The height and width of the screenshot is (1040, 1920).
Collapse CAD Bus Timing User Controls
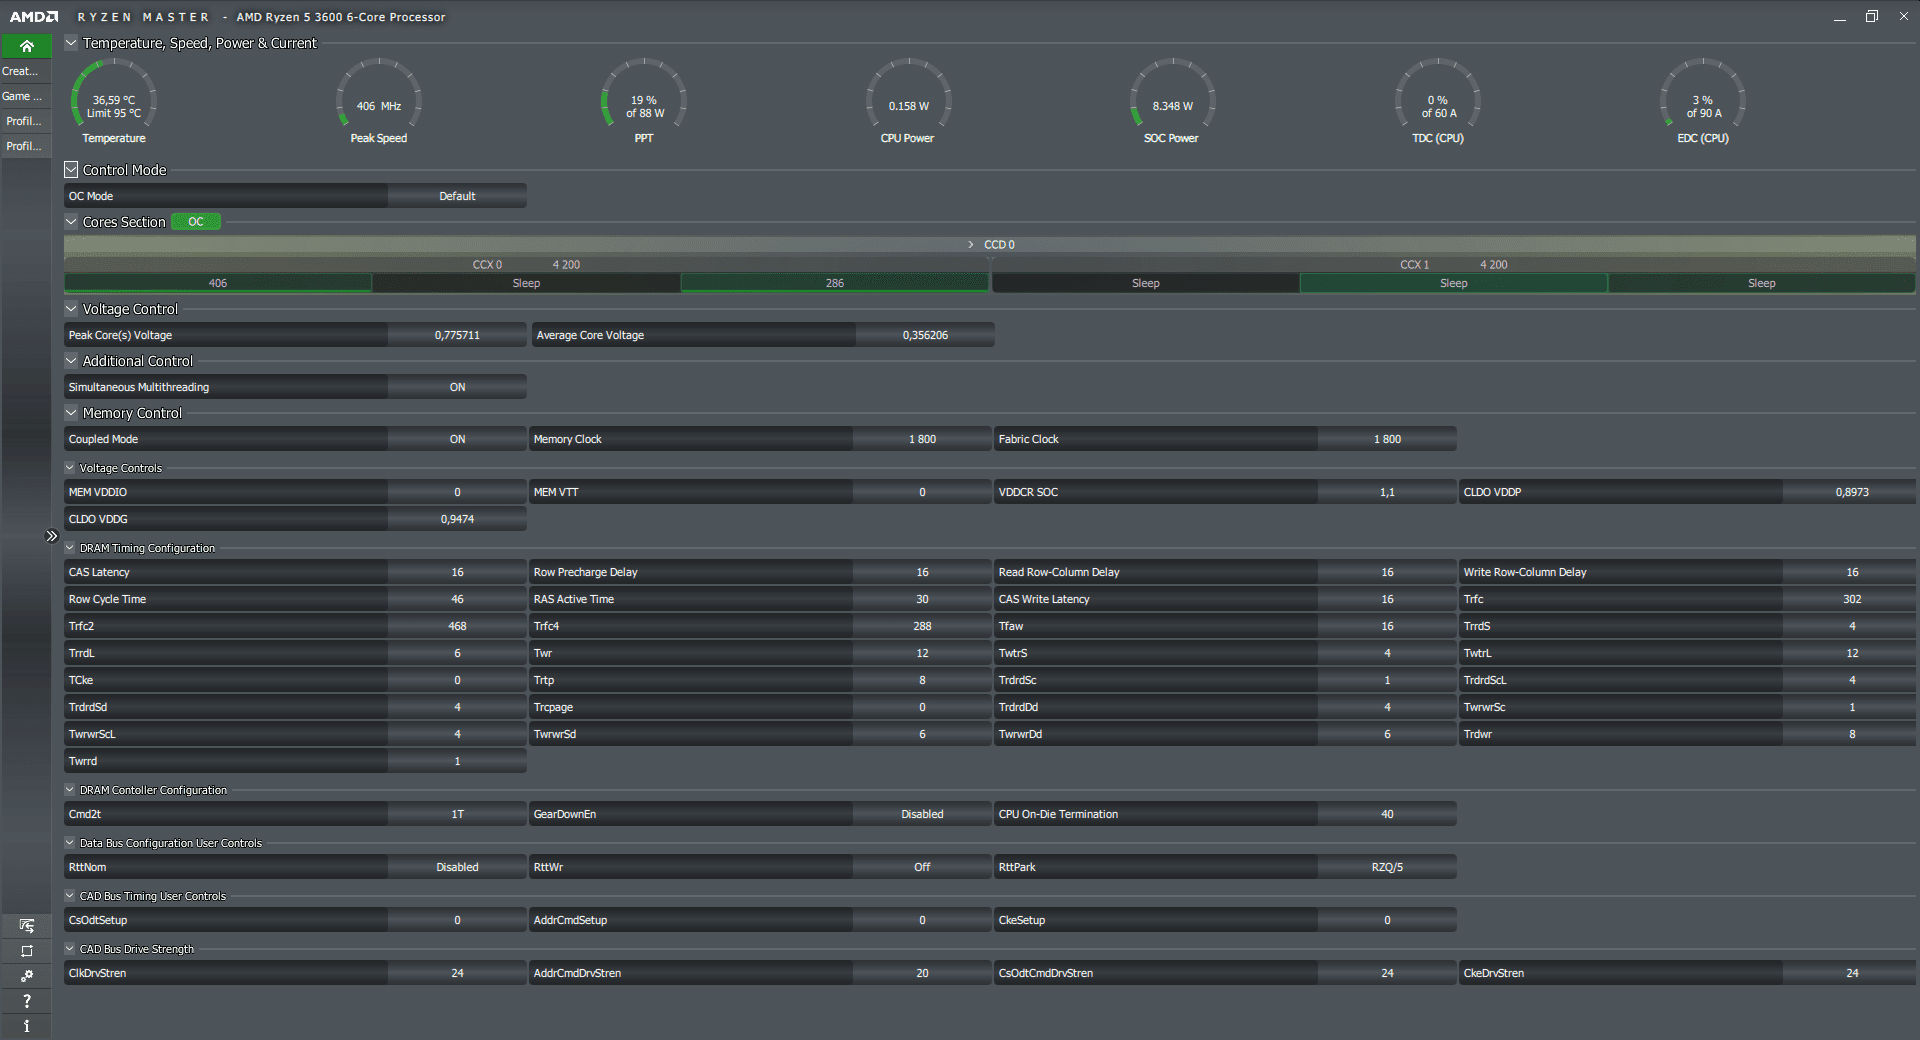tap(70, 895)
